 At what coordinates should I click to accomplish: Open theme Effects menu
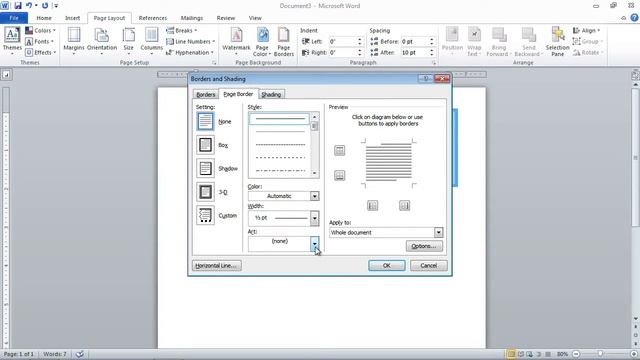tap(40, 52)
